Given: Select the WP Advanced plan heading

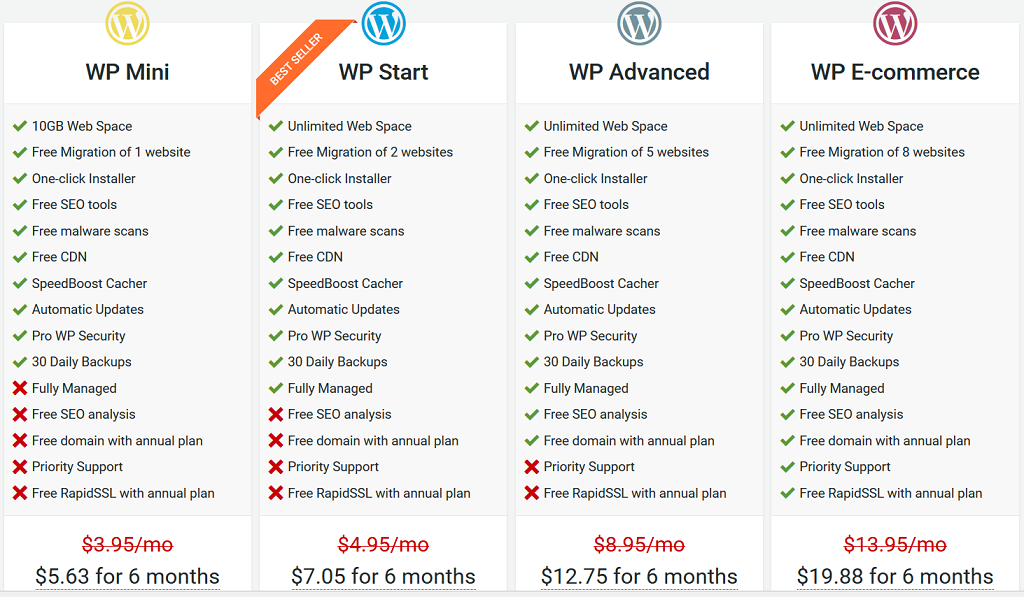Looking at the screenshot, I should 639,72.
